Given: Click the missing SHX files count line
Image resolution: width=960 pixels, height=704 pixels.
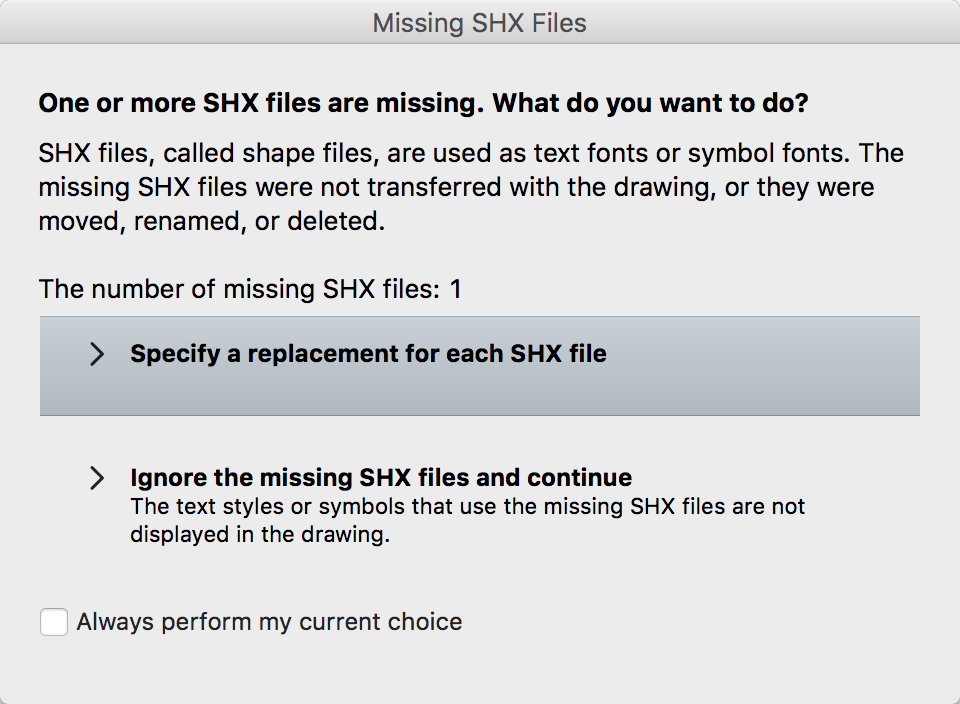Looking at the screenshot, I should 250,290.
